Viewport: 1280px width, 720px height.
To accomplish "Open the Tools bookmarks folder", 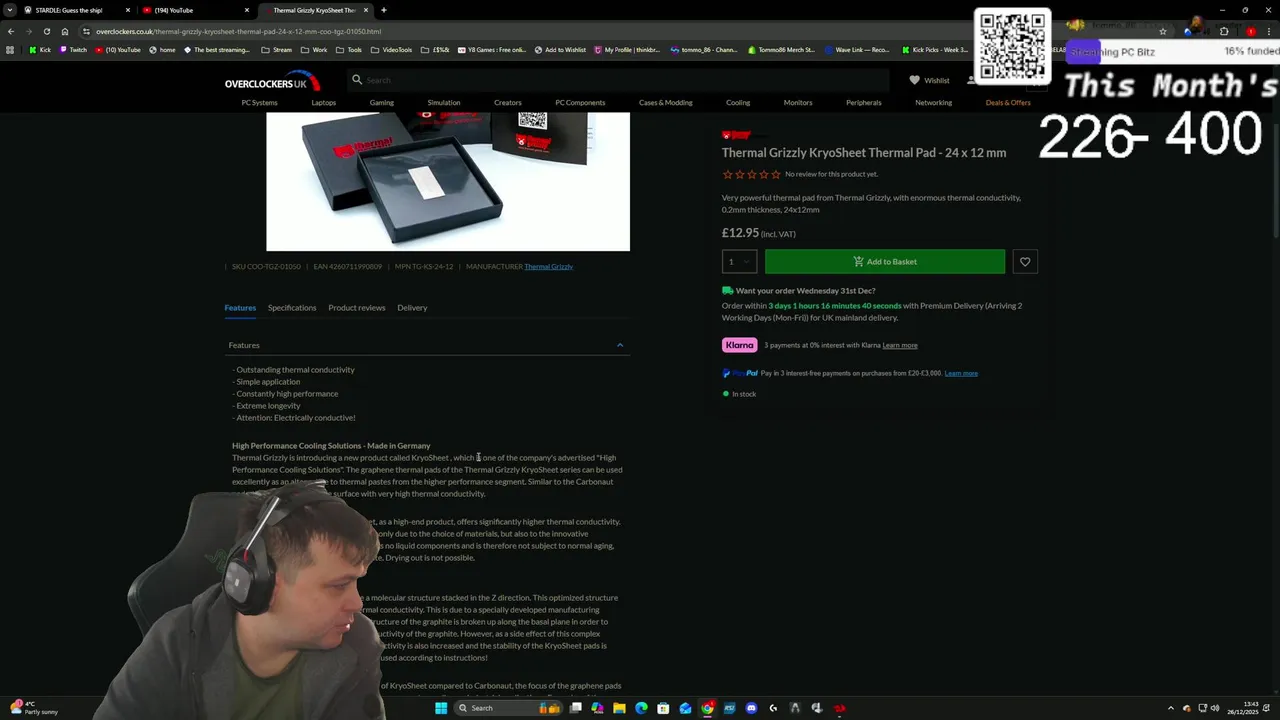I will coord(349,50).
